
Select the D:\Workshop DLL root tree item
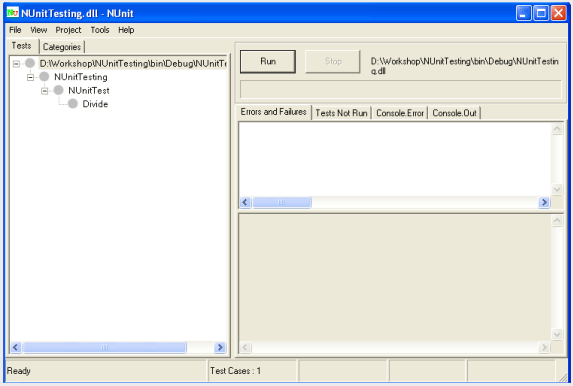(x=133, y=64)
